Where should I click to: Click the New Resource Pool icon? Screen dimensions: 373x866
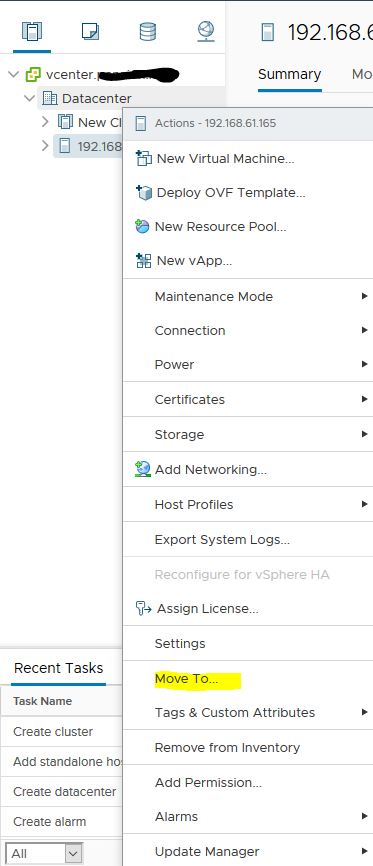tap(143, 226)
